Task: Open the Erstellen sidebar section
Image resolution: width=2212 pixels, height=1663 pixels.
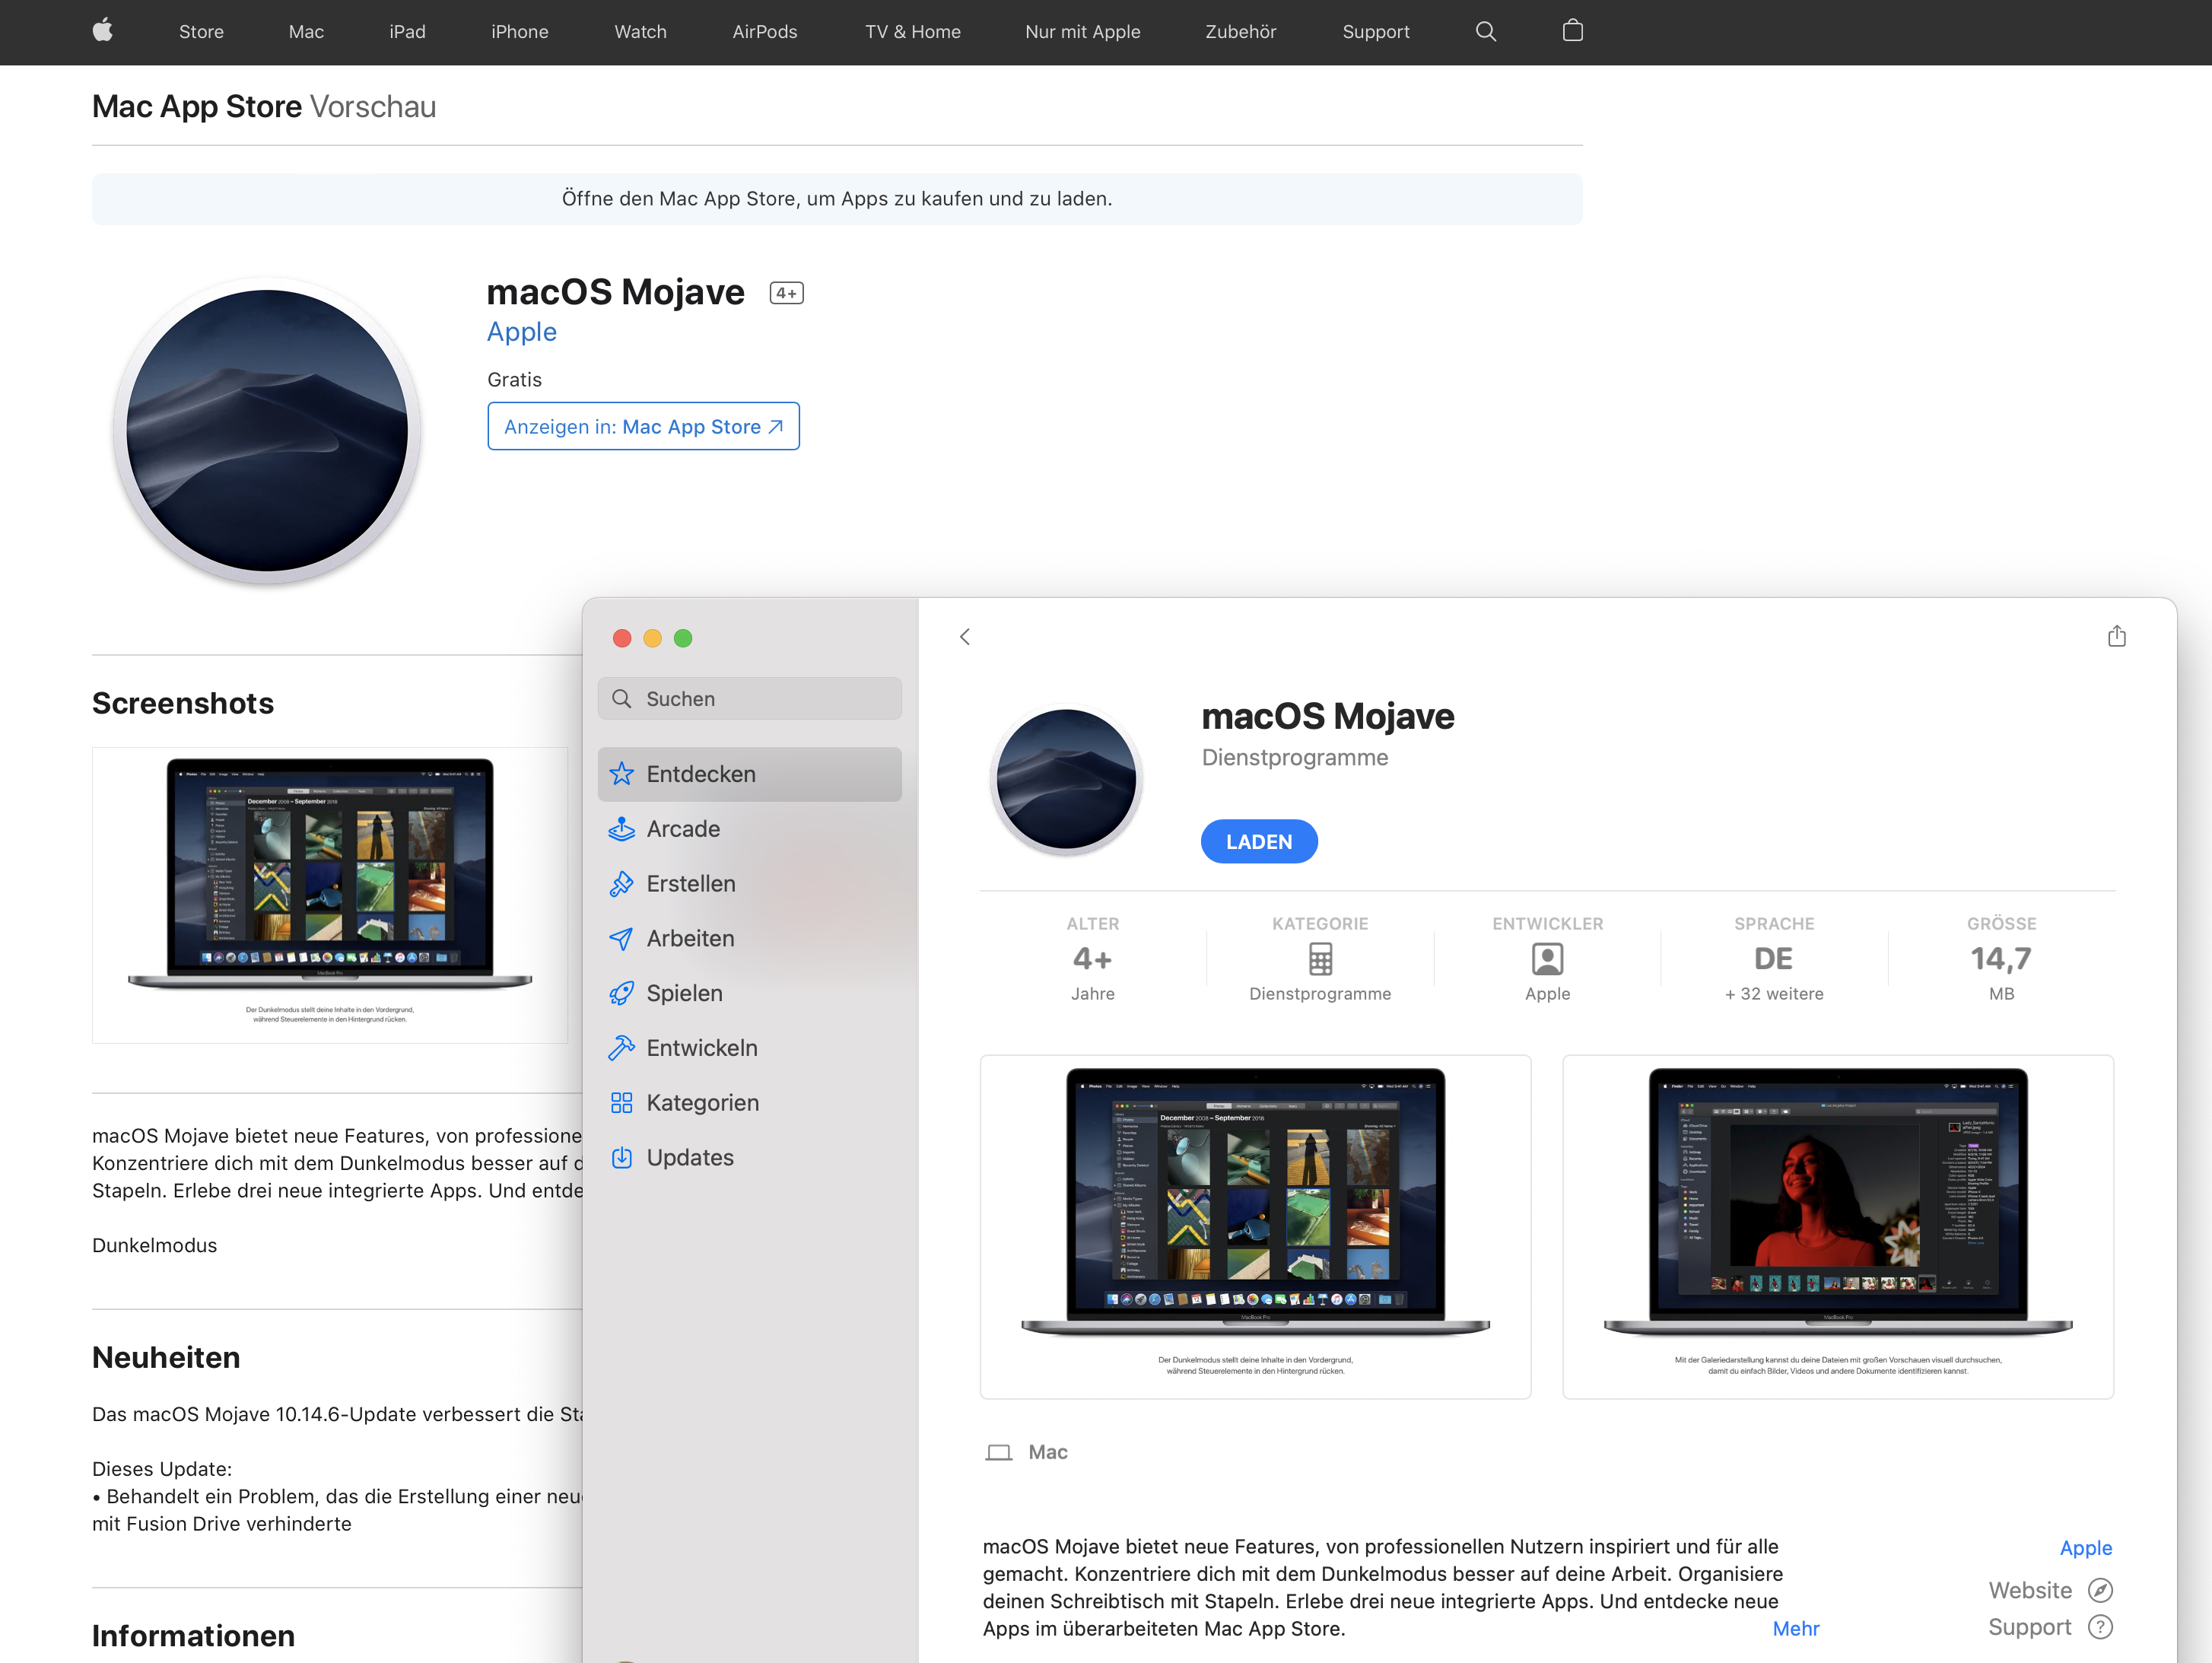Action: [690, 884]
